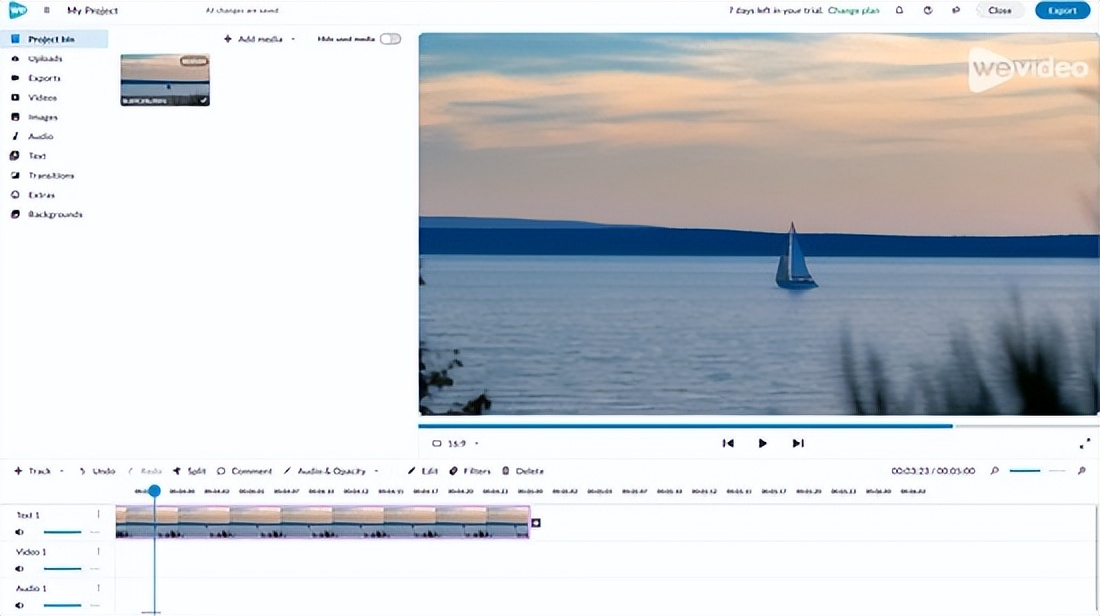Zoom in the timeline with the right magnifier
Screen dimensions: 1100x616
point(1081,471)
